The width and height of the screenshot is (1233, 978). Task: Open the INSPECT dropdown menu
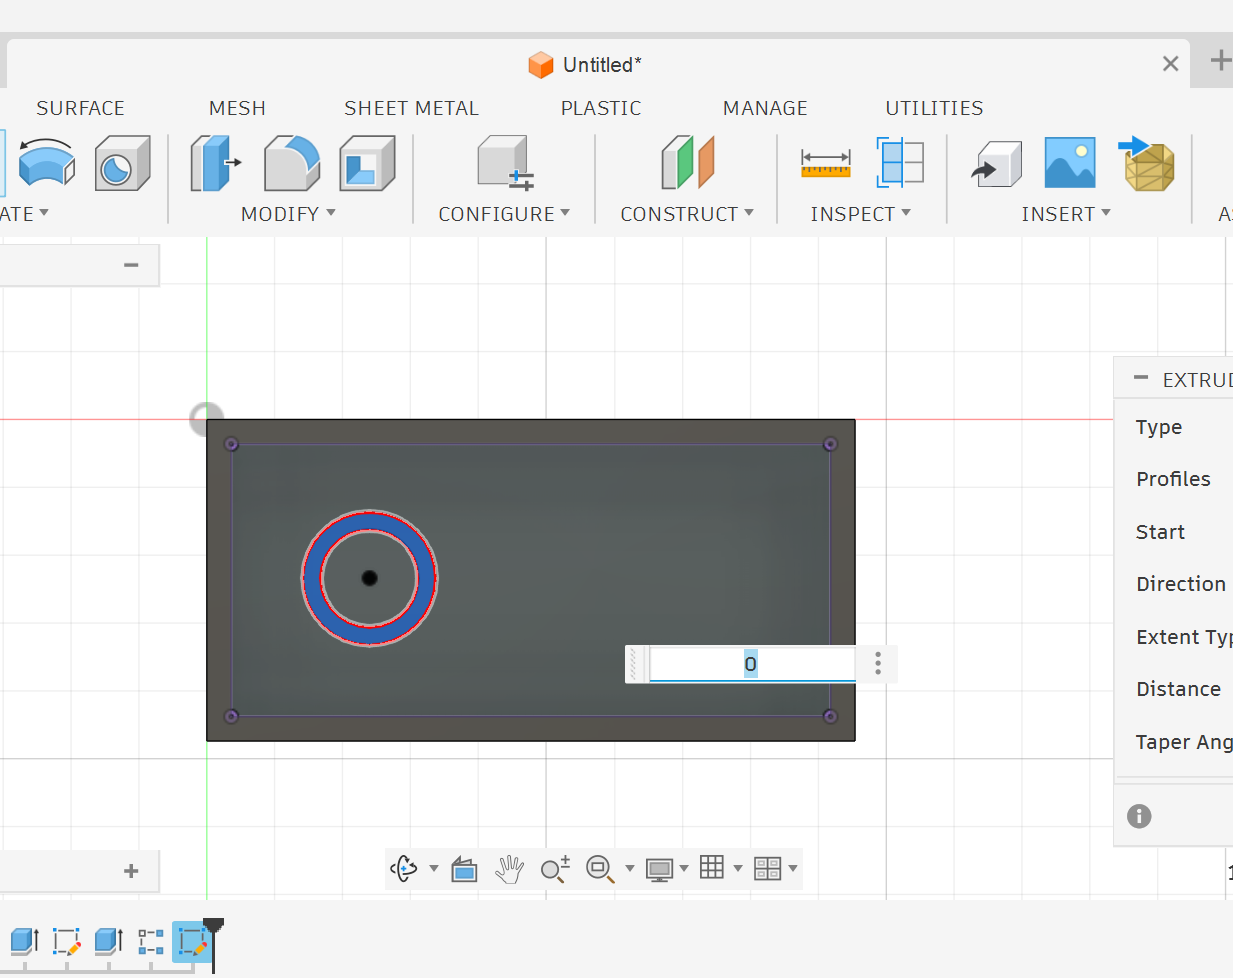pos(860,214)
